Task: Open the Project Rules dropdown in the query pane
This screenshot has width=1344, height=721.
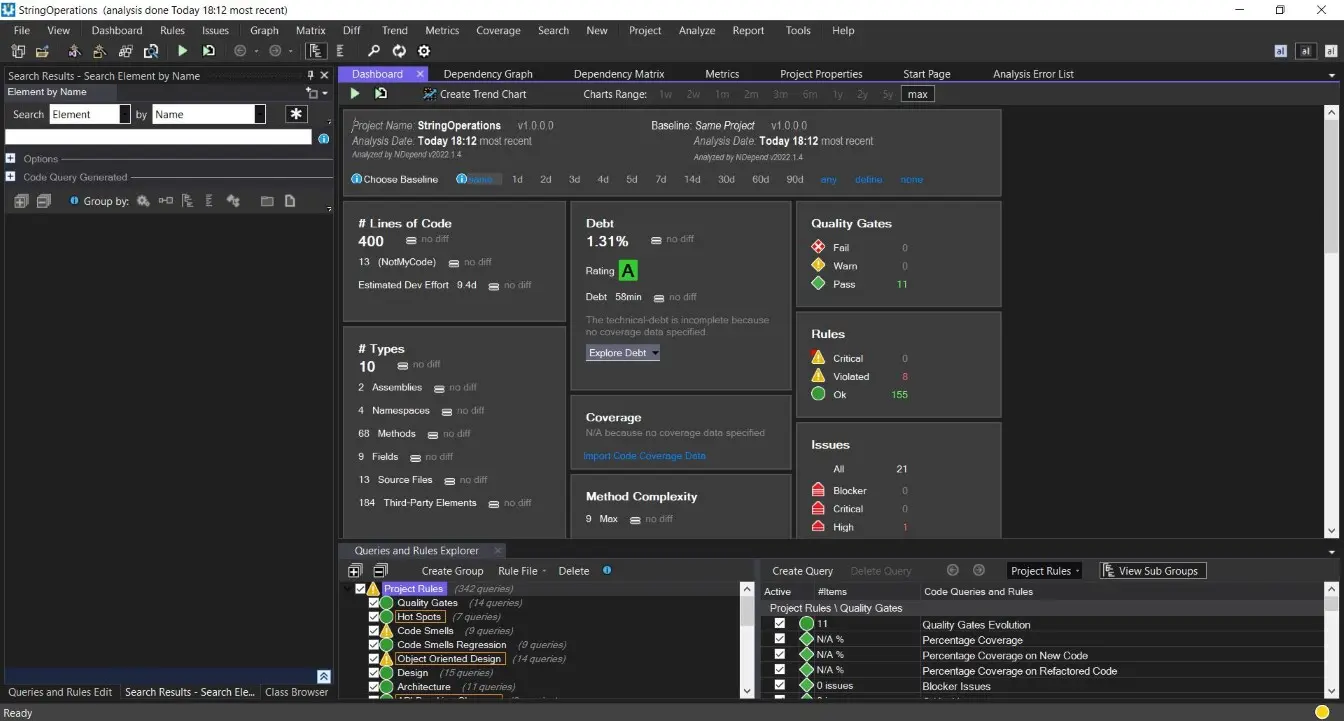Action: pyautogui.click(x=1046, y=571)
